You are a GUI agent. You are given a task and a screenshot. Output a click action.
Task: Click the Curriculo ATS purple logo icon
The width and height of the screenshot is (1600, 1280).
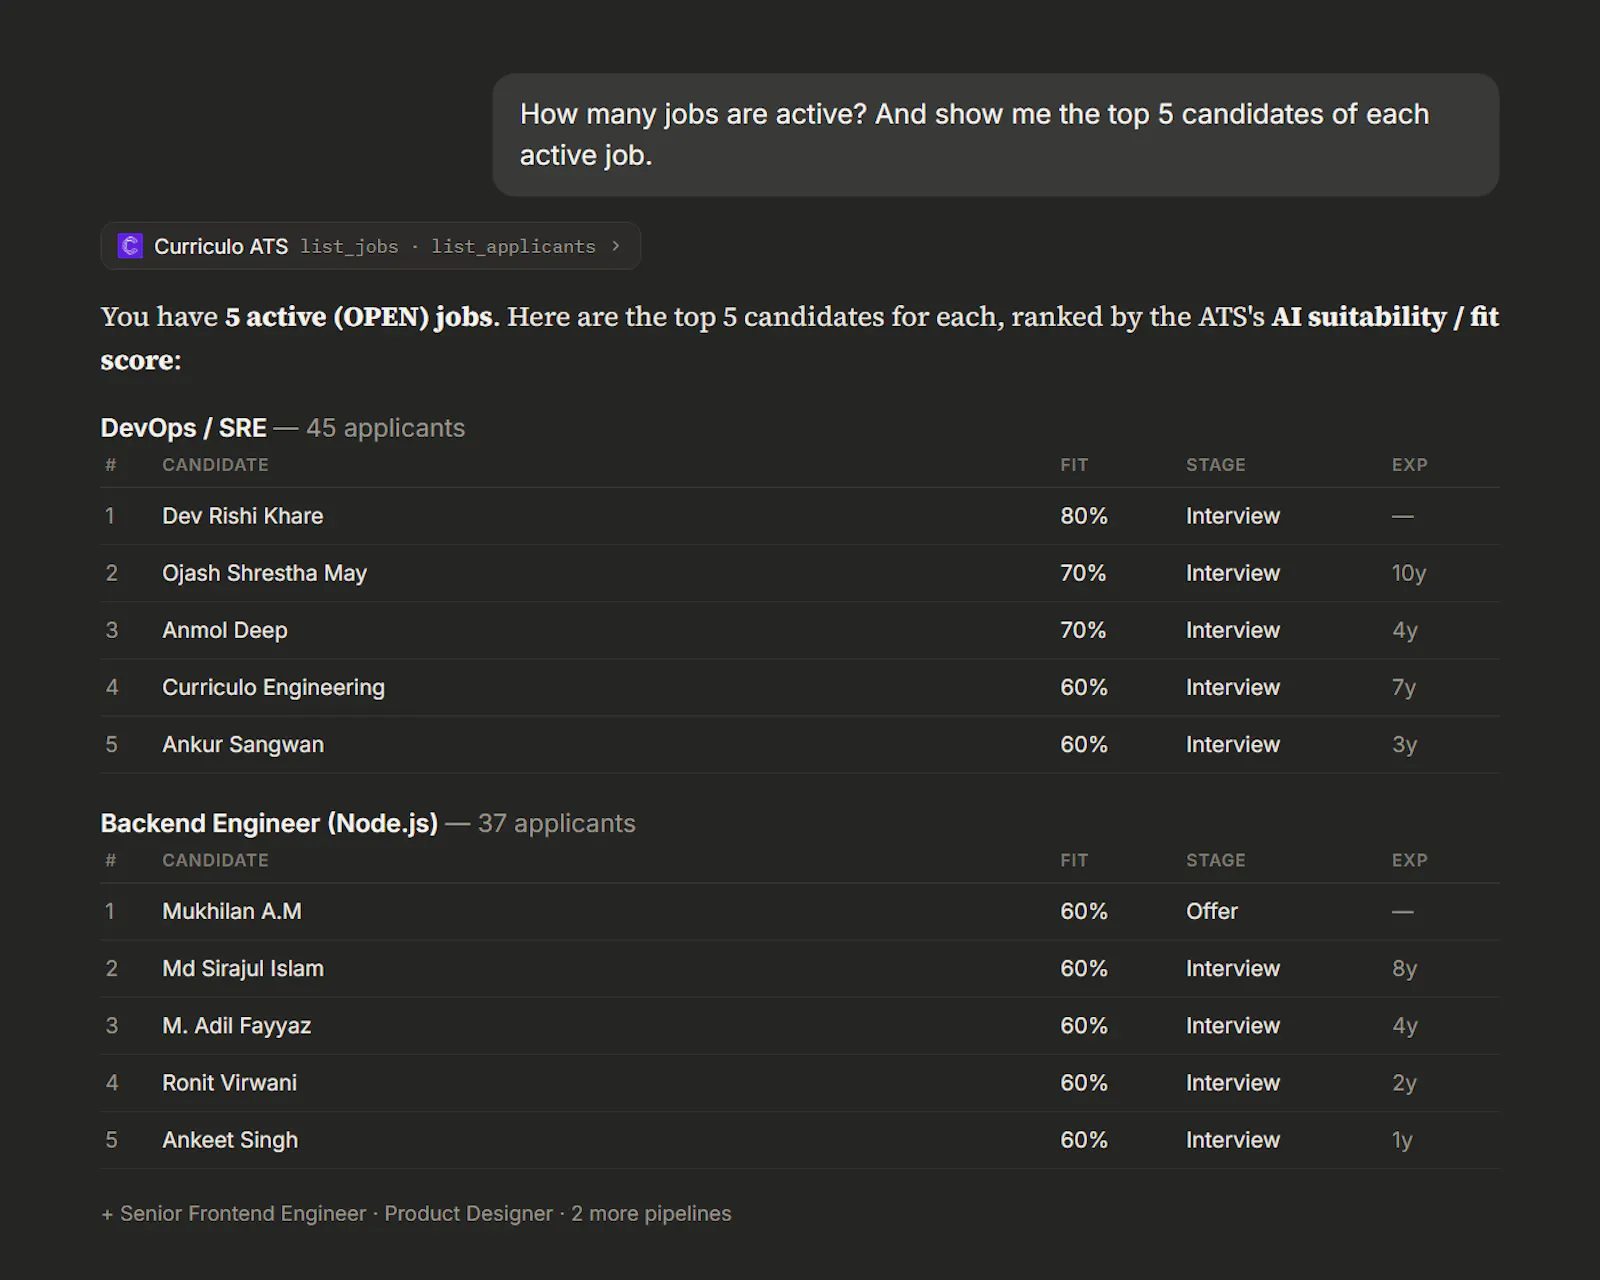[x=130, y=246]
